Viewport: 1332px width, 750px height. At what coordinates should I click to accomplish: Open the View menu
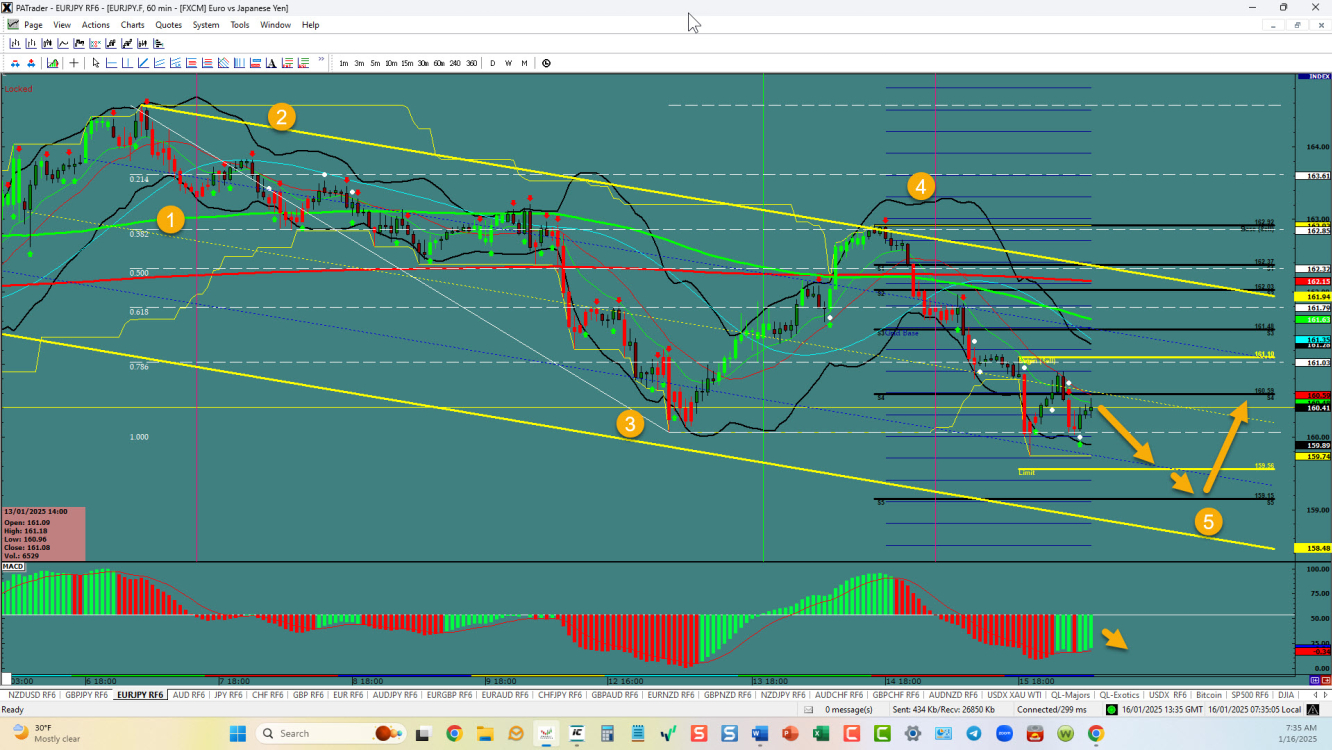pyautogui.click(x=62, y=25)
